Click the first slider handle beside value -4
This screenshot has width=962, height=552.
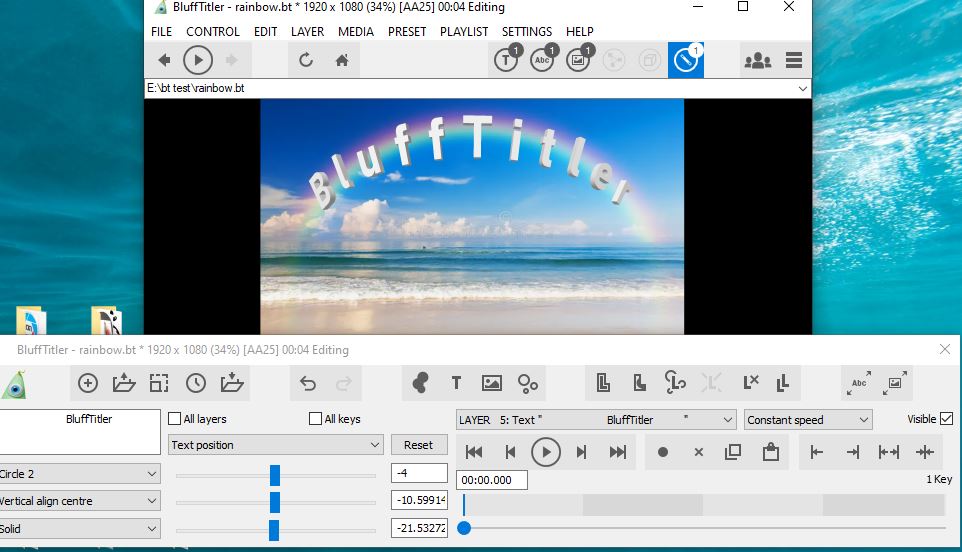[275, 475]
